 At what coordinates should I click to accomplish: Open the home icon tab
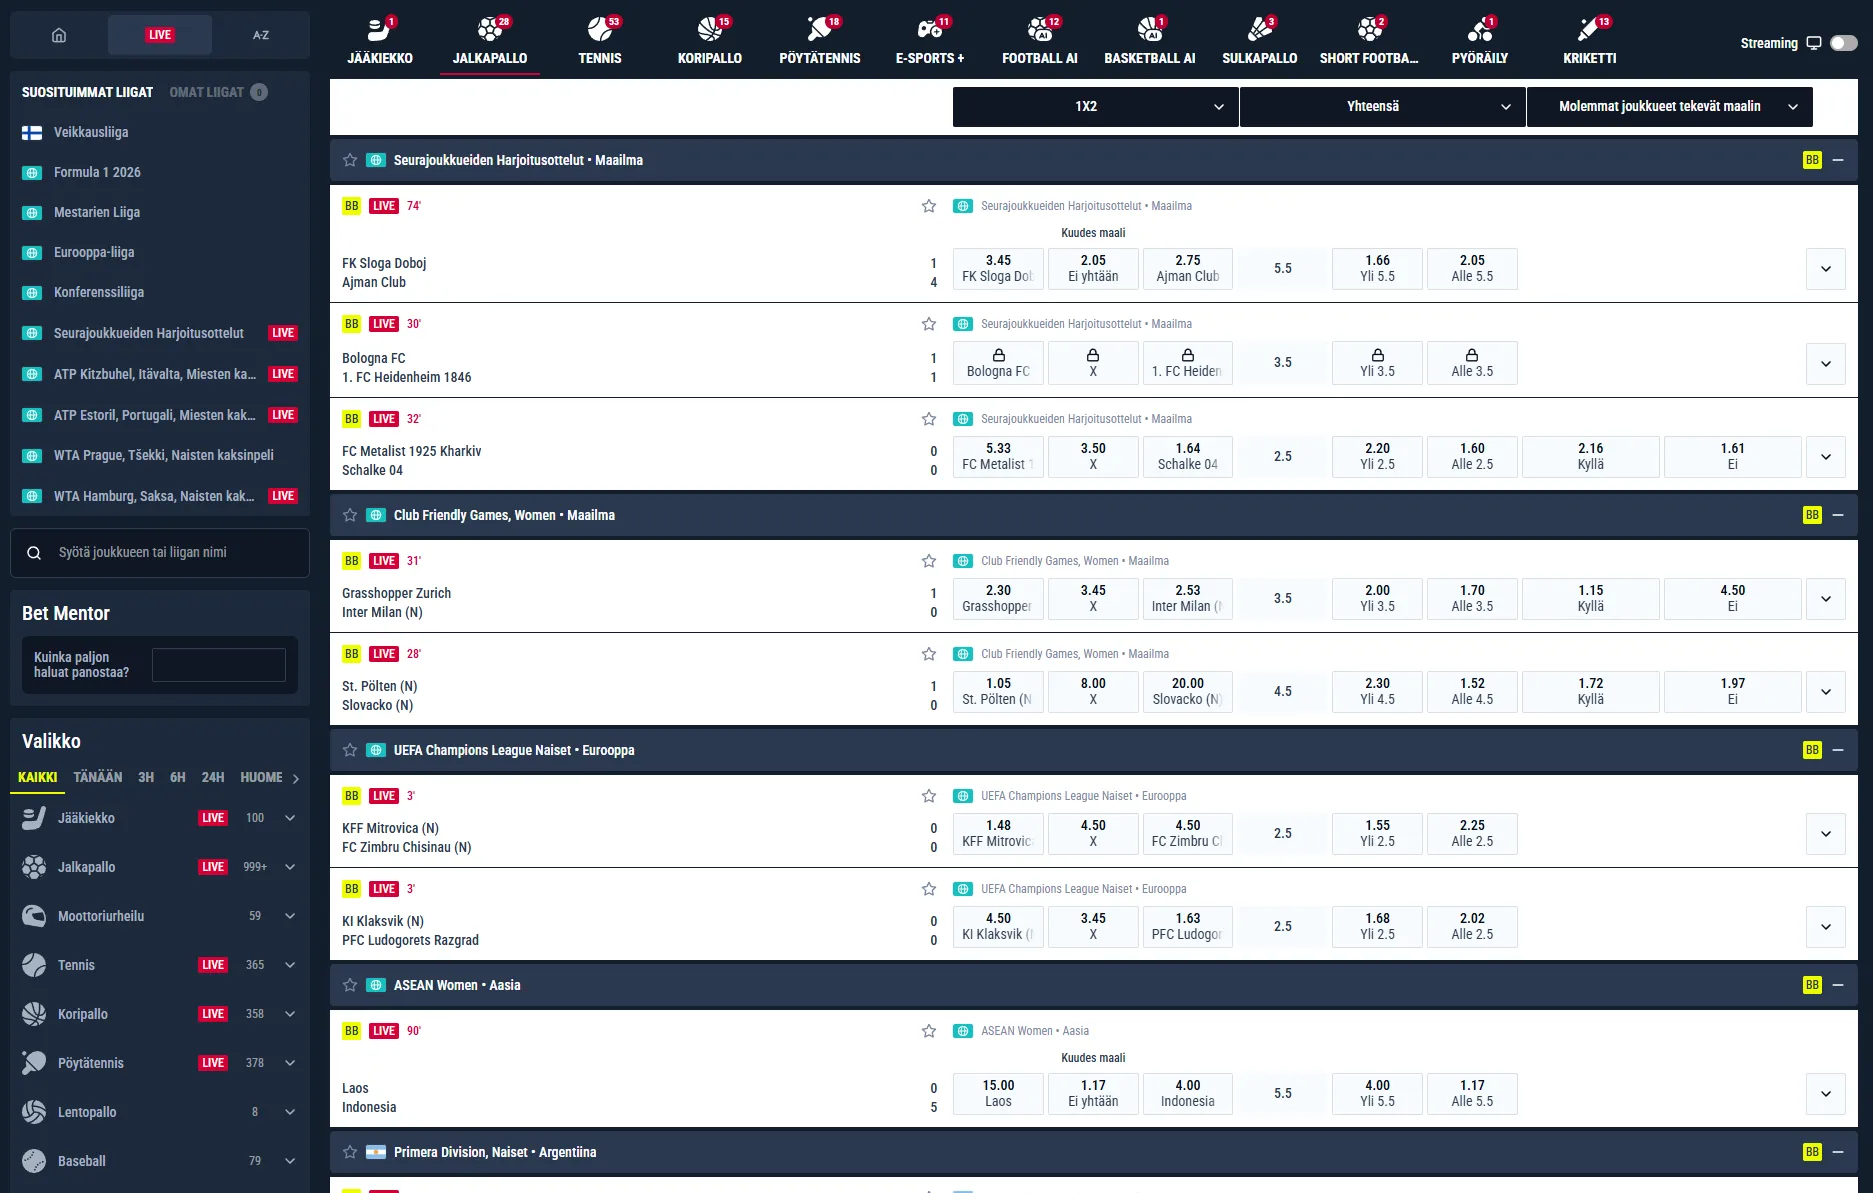click(59, 35)
